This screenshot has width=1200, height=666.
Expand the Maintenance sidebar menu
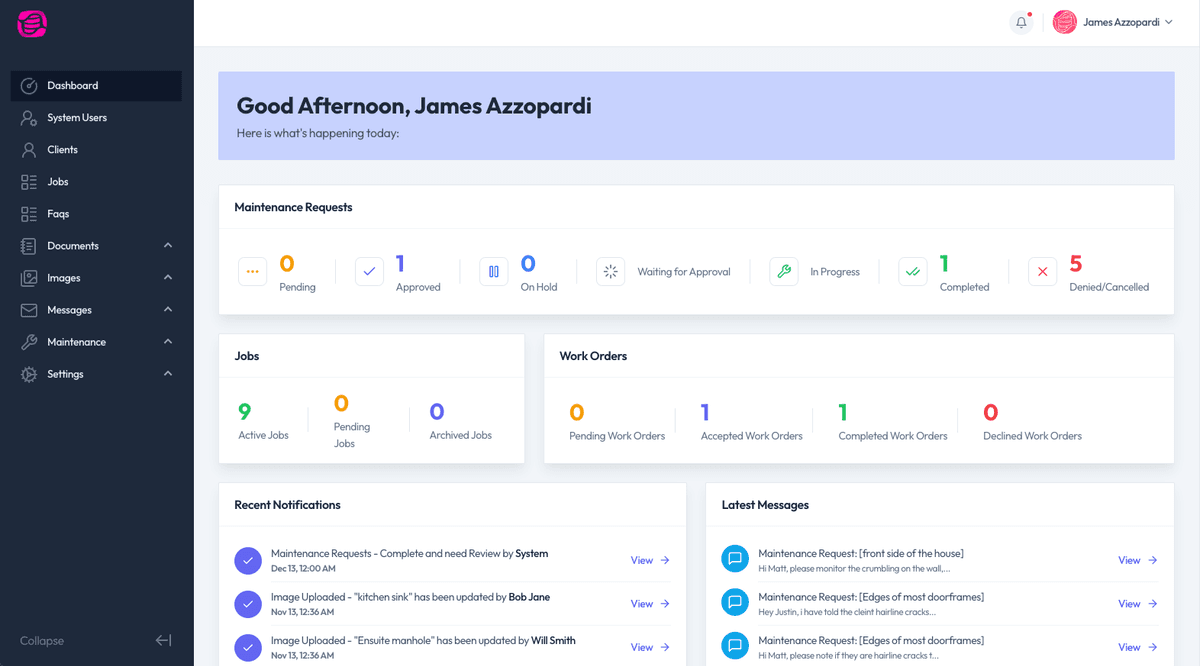pyautogui.click(x=168, y=342)
